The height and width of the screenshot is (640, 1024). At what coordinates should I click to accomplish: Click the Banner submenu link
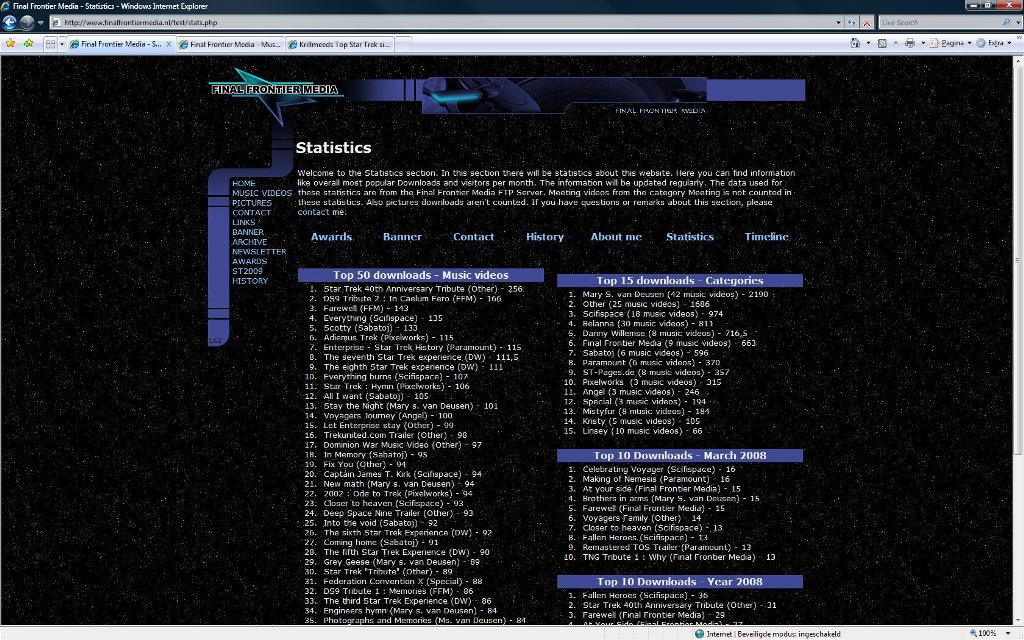tap(402, 237)
